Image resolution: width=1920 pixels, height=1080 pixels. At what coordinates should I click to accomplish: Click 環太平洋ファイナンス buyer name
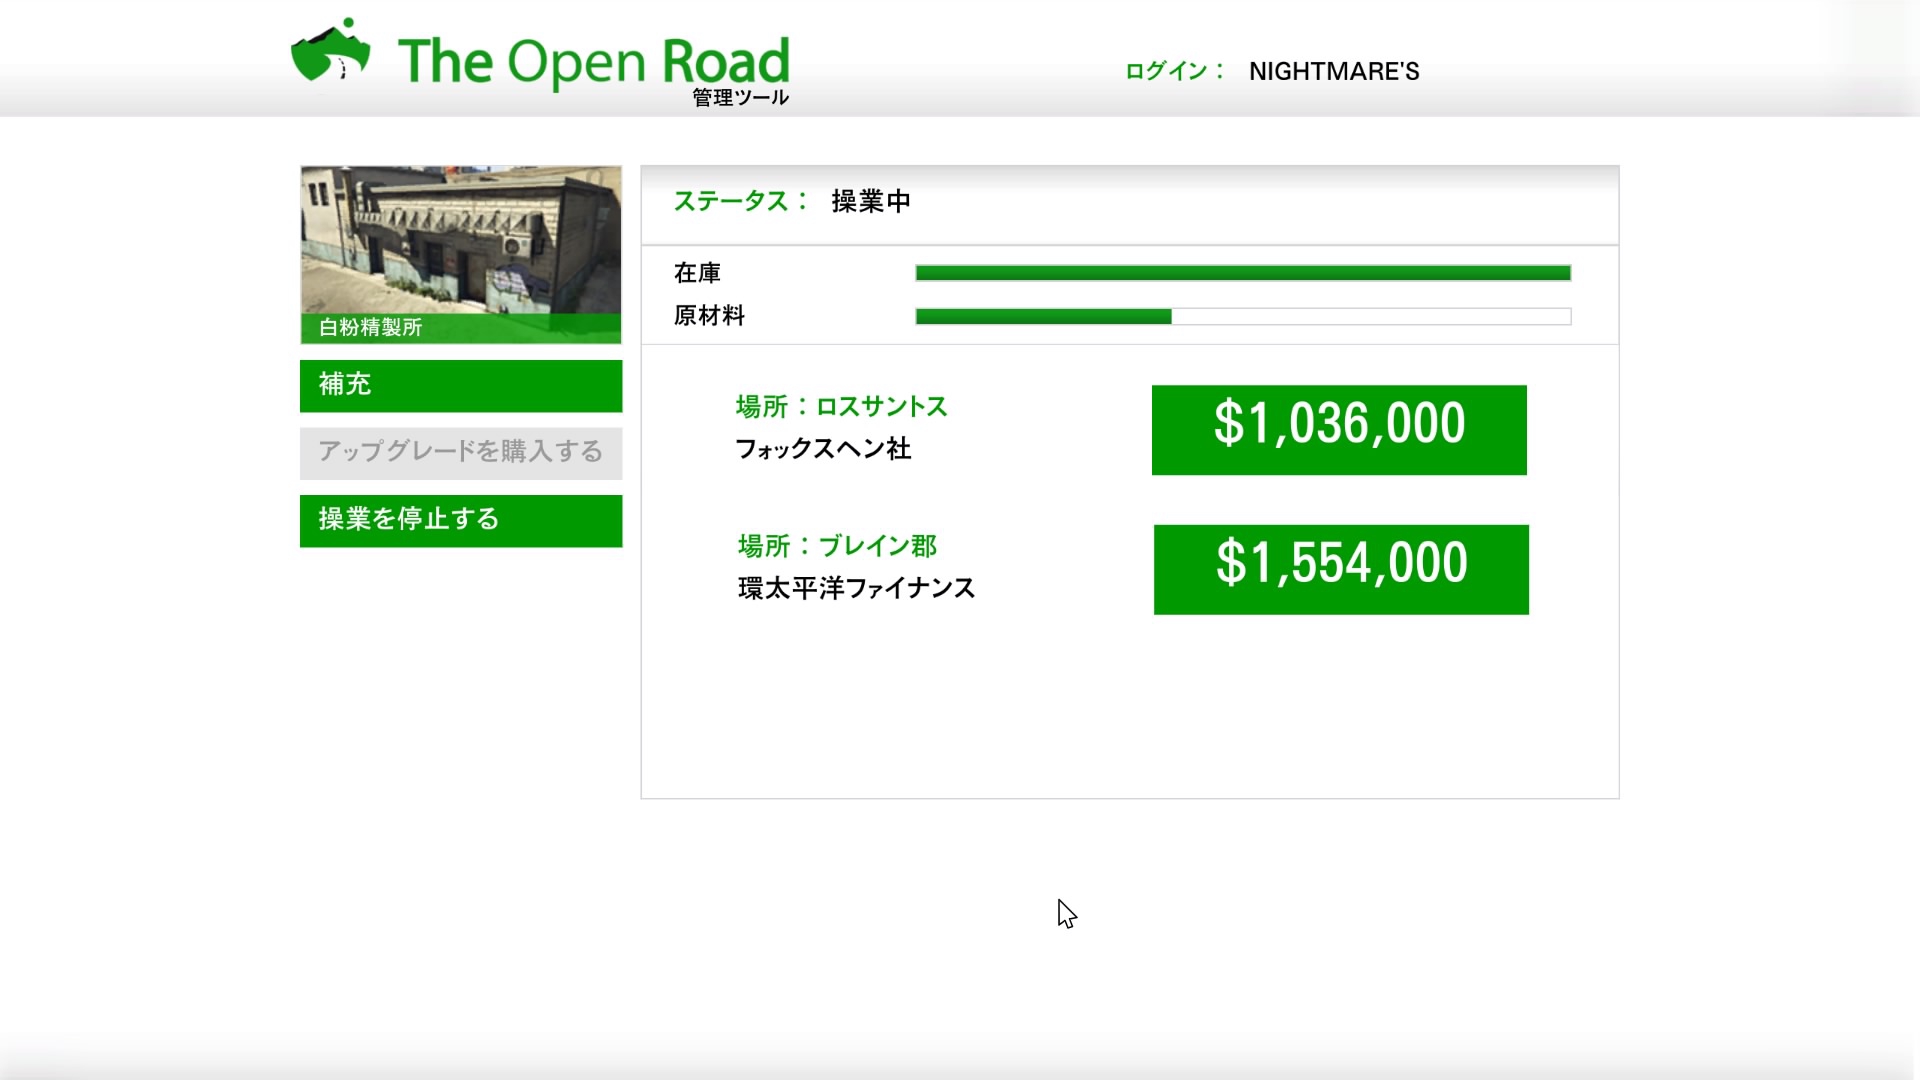[856, 588]
